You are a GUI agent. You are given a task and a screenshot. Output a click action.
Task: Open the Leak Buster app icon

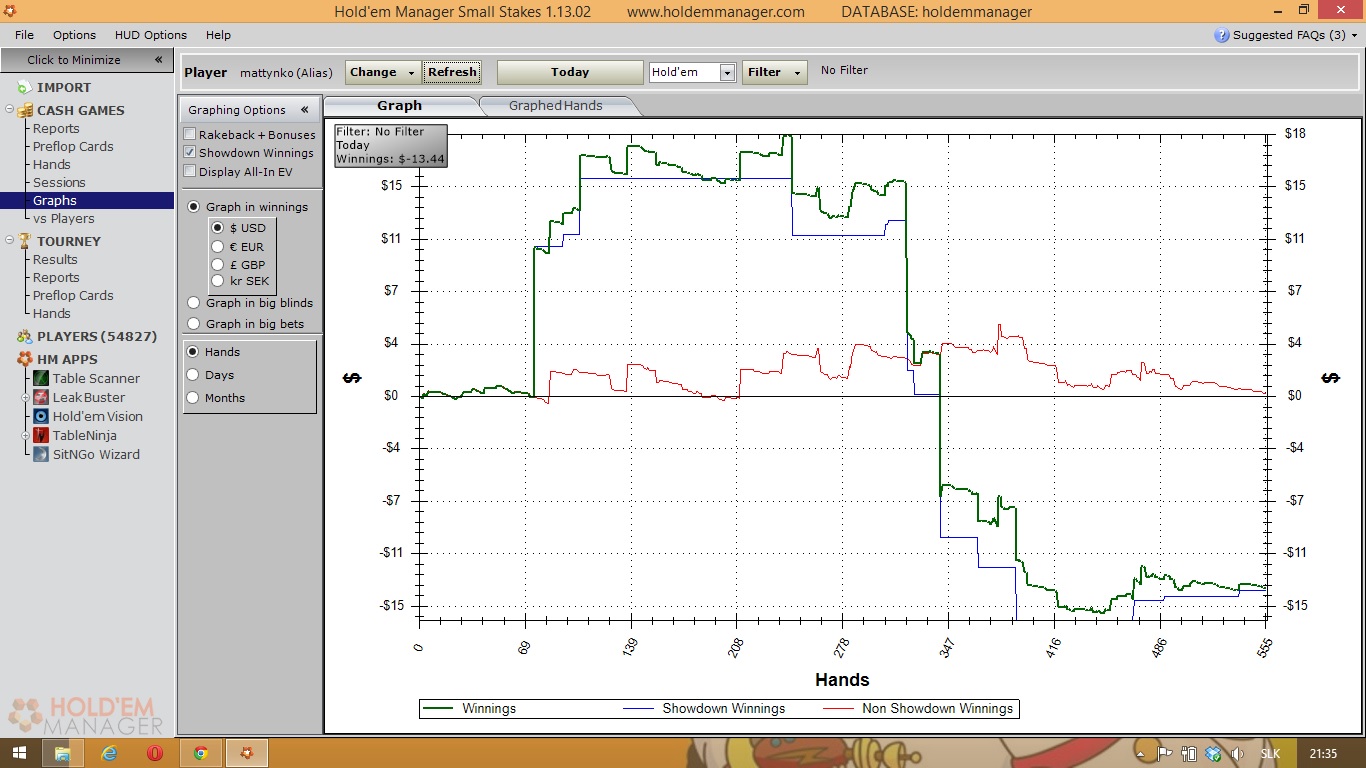click(41, 397)
